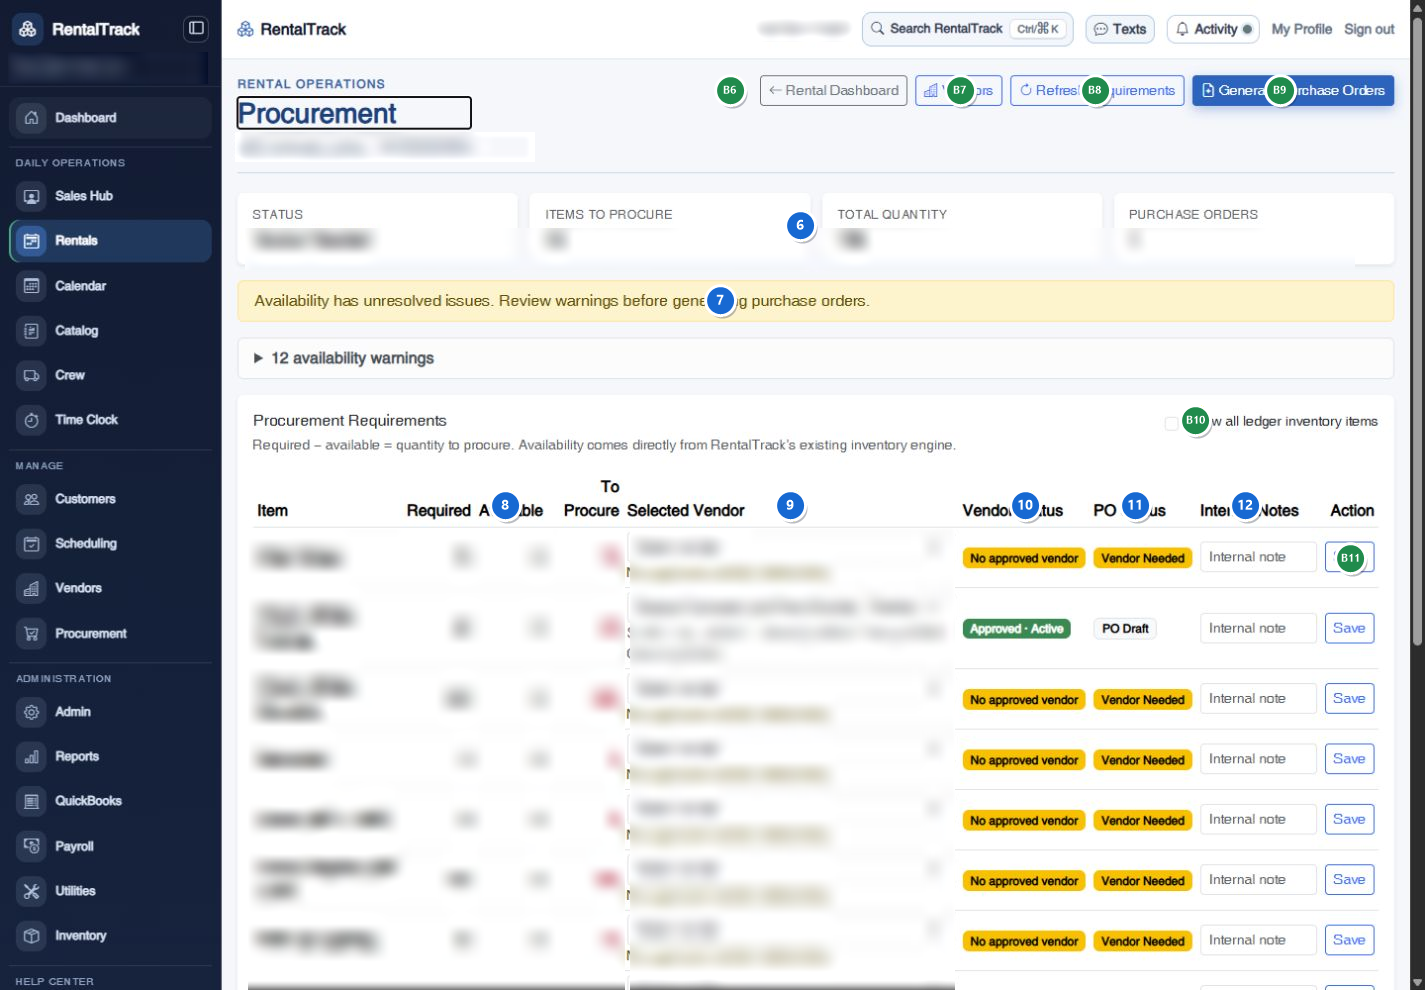The image size is (1425, 990).
Task: Click the HELP CENTER section label
Action: [54, 982]
